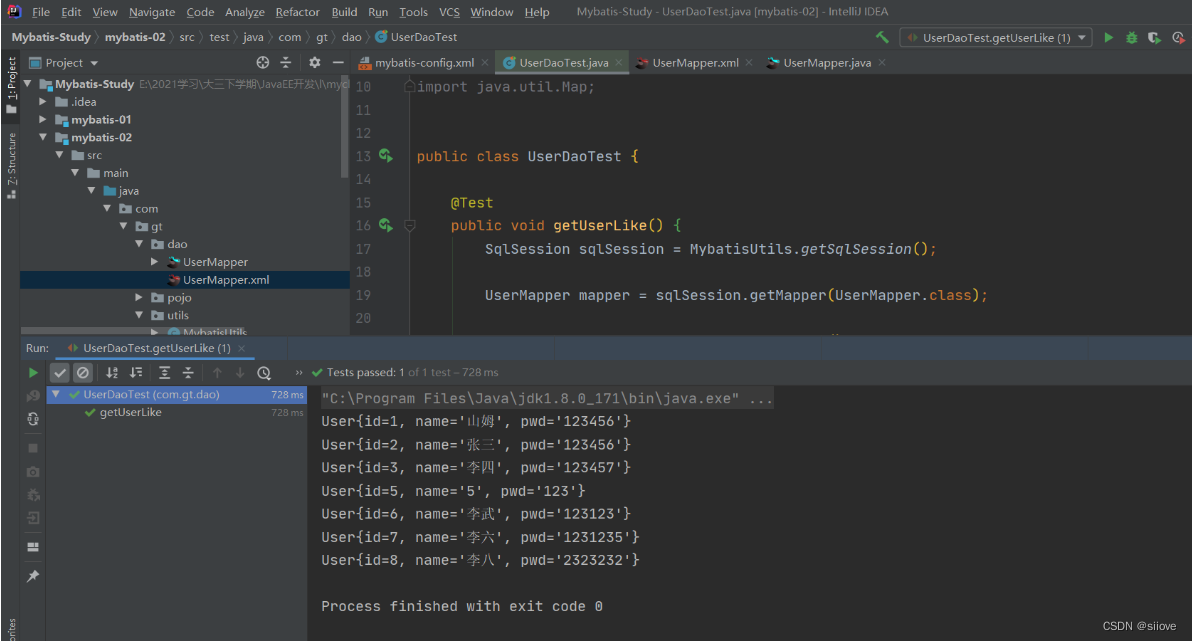Click the layout icon in Run sidebar
This screenshot has height=641, width=1192.
tap(33, 547)
